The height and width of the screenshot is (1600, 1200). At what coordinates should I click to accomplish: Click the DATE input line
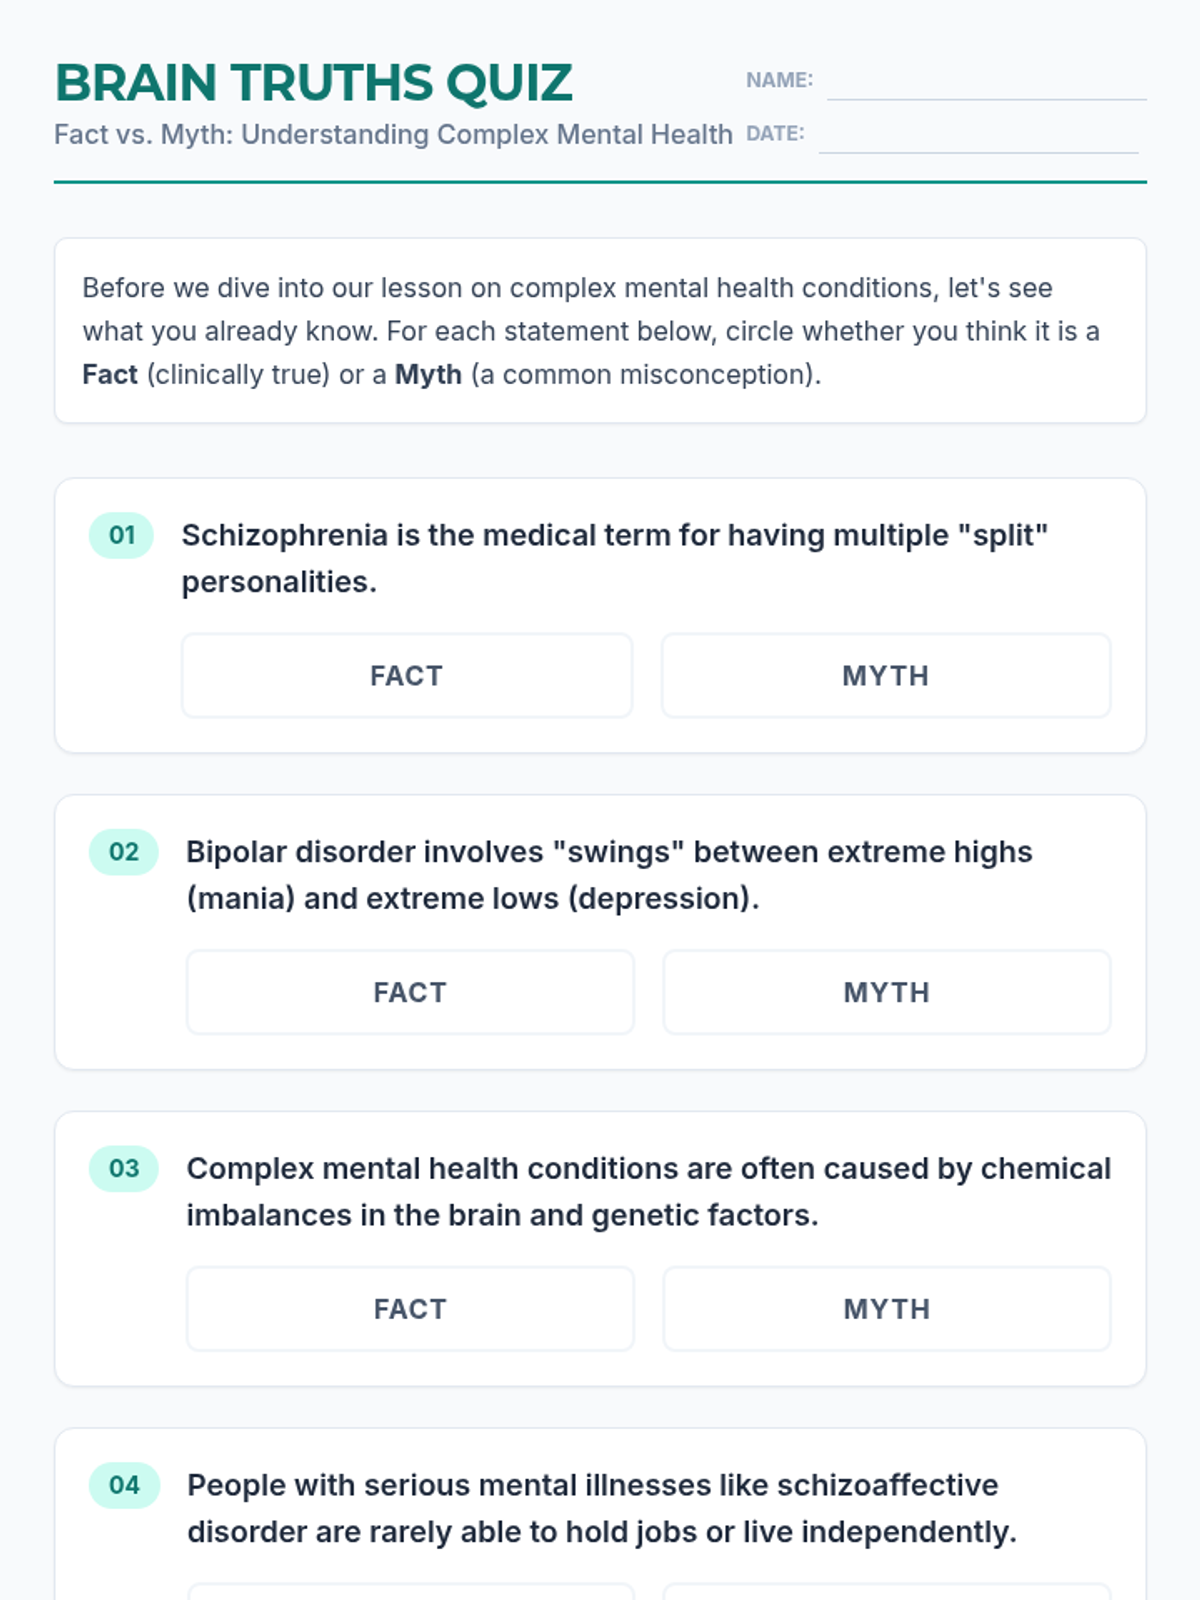coord(979,135)
